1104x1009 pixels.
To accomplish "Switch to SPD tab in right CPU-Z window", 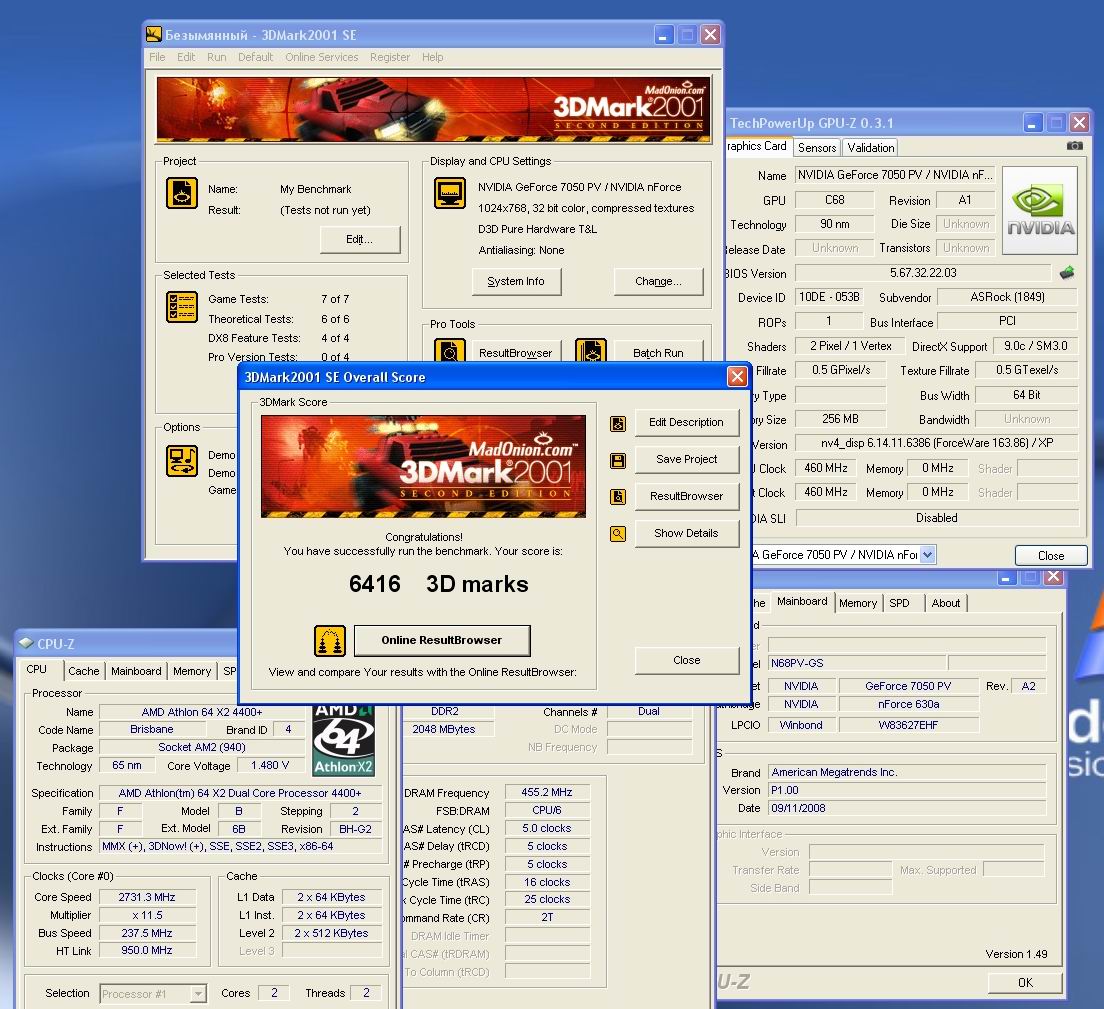I will (899, 603).
